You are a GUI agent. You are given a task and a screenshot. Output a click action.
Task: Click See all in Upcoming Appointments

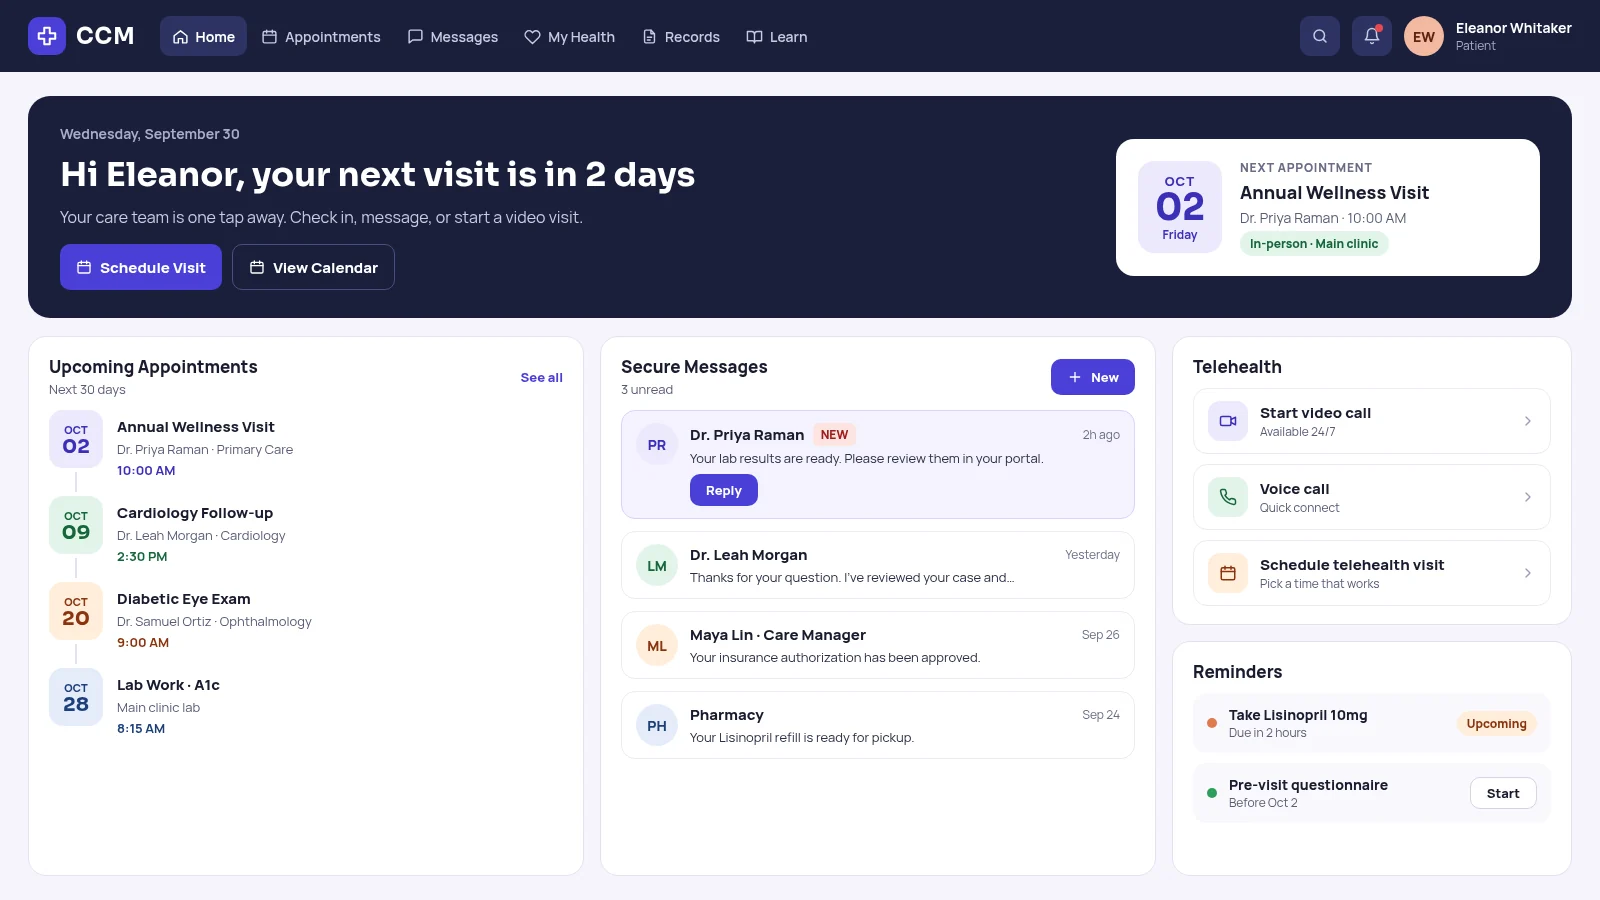pyautogui.click(x=541, y=377)
